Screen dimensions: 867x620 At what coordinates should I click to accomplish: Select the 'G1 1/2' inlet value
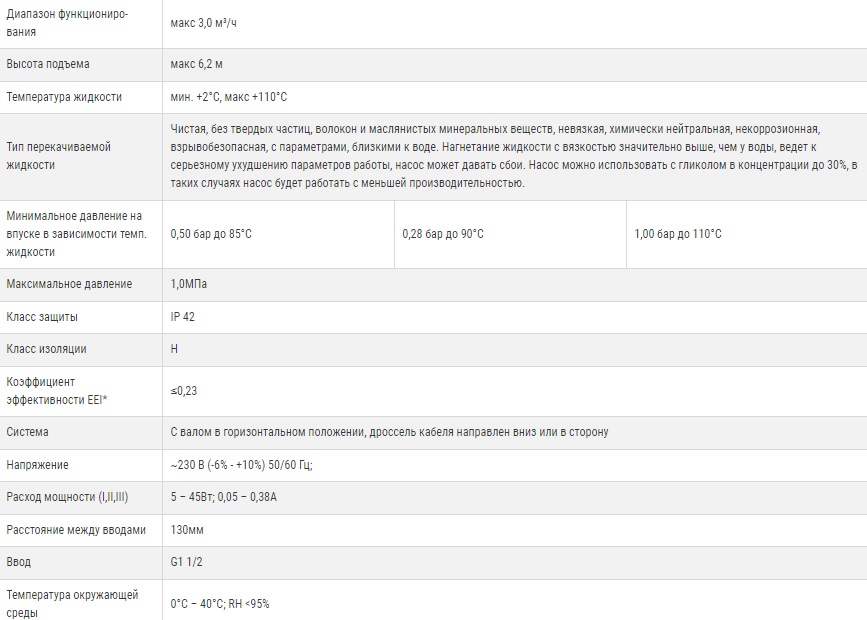click(x=187, y=562)
